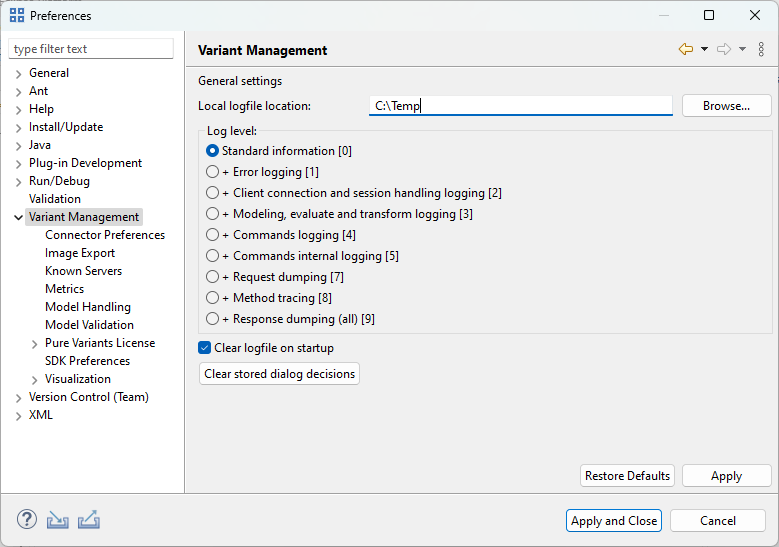Open the View Menu three-dots icon

point(762,49)
